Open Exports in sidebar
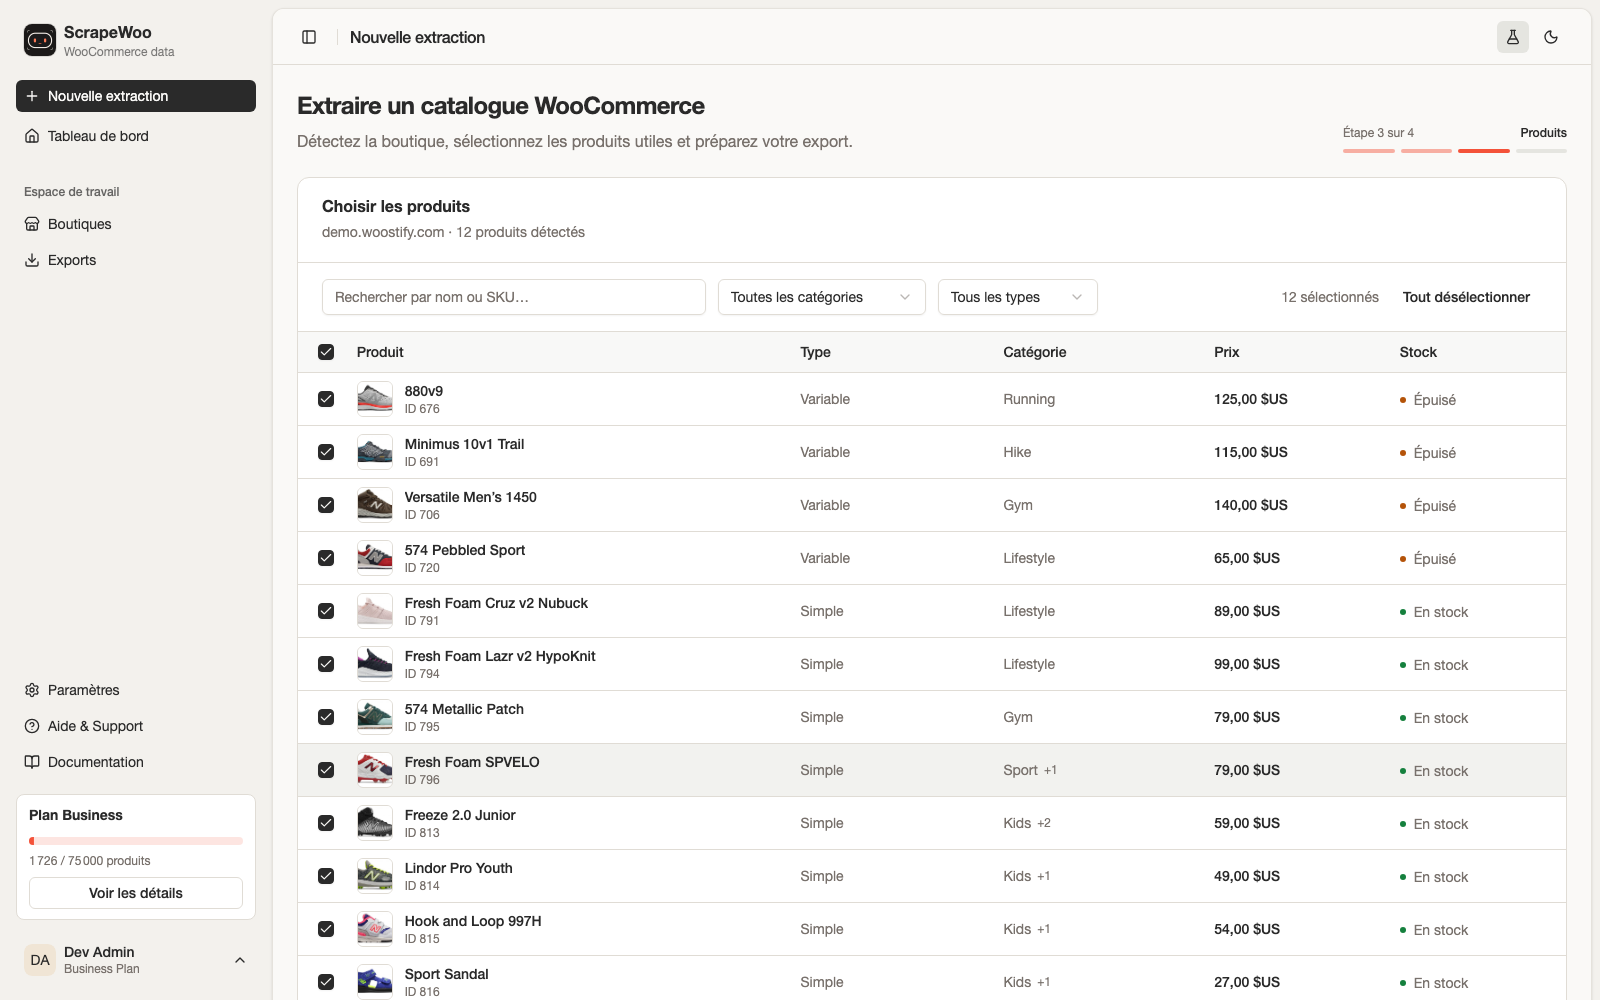 (x=136, y=260)
